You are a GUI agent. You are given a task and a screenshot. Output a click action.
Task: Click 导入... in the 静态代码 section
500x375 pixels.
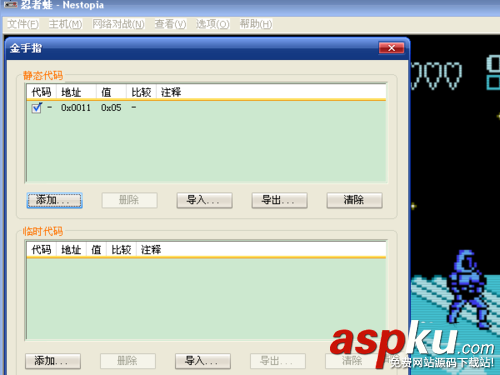point(204,200)
